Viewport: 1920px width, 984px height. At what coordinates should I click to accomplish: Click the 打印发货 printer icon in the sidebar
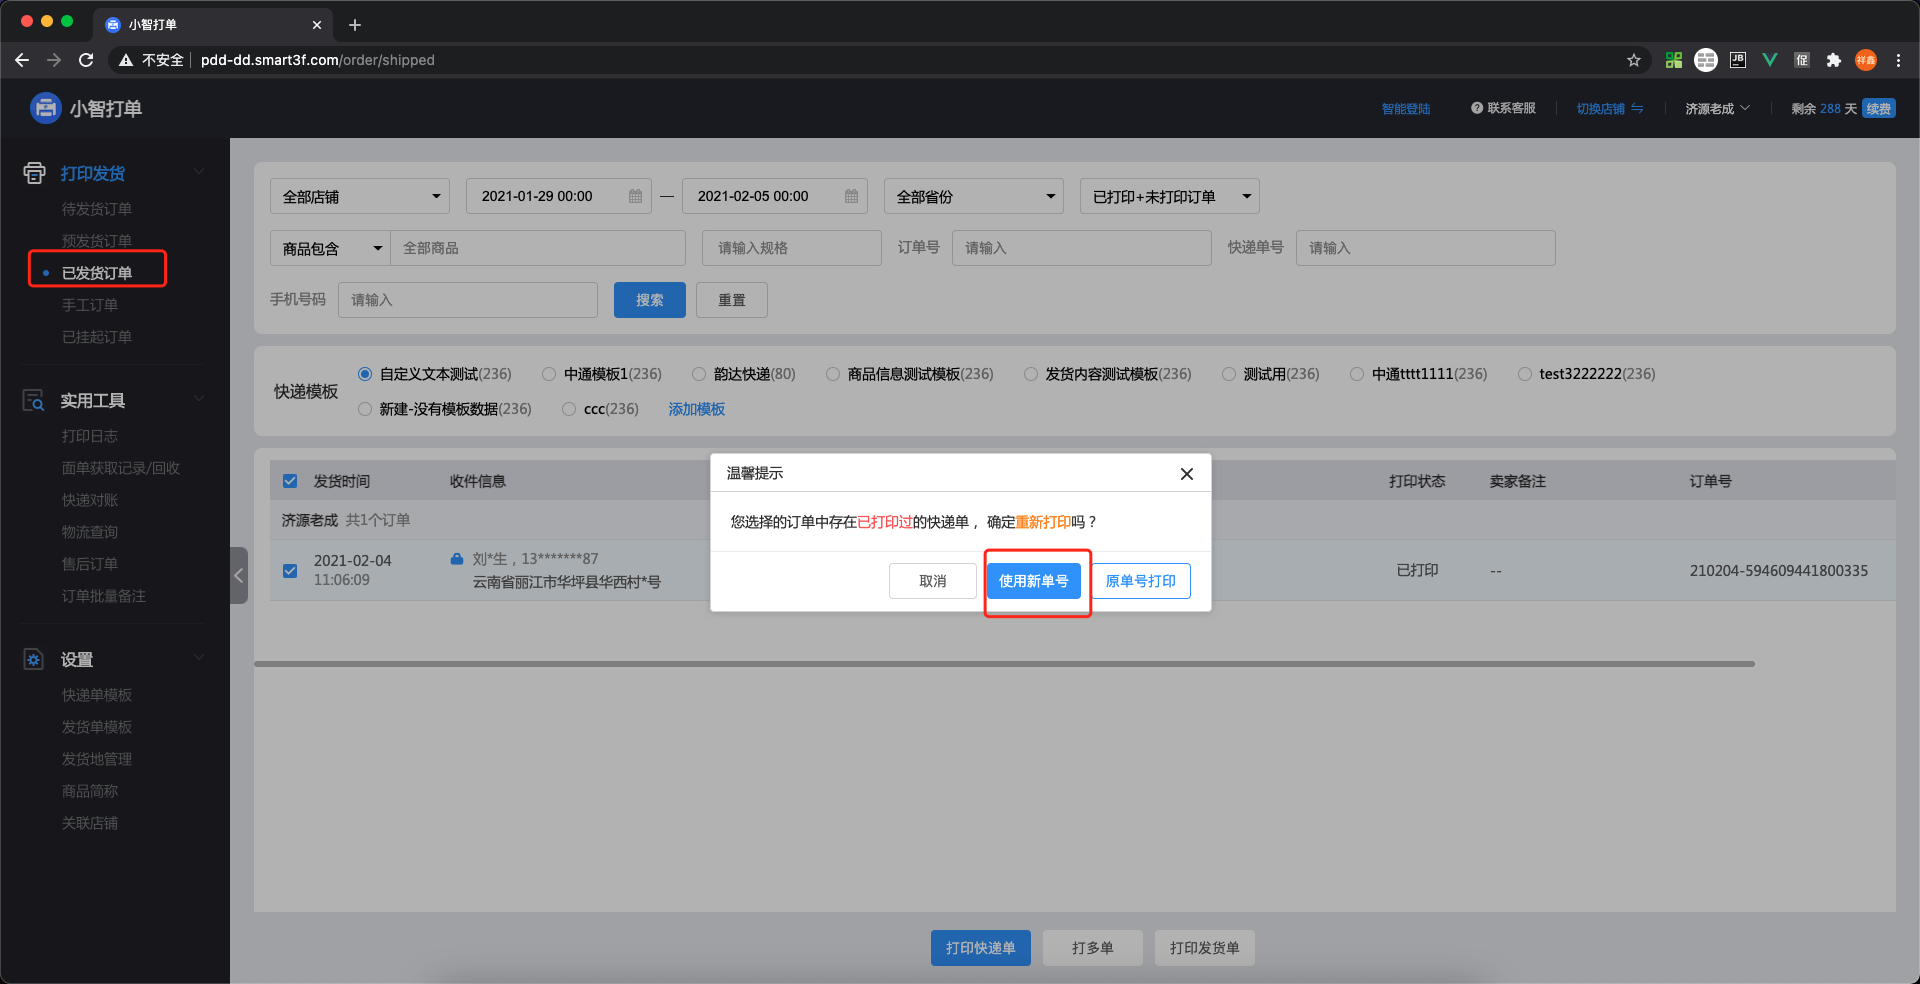(x=34, y=173)
